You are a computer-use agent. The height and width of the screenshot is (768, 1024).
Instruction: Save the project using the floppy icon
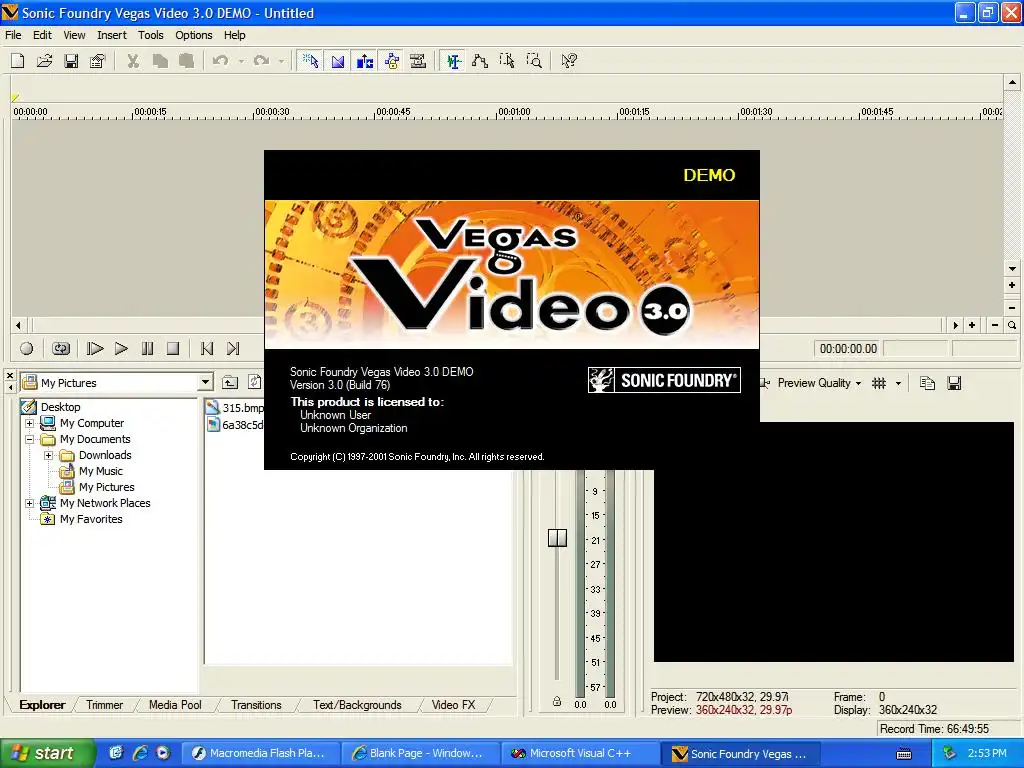coord(71,61)
